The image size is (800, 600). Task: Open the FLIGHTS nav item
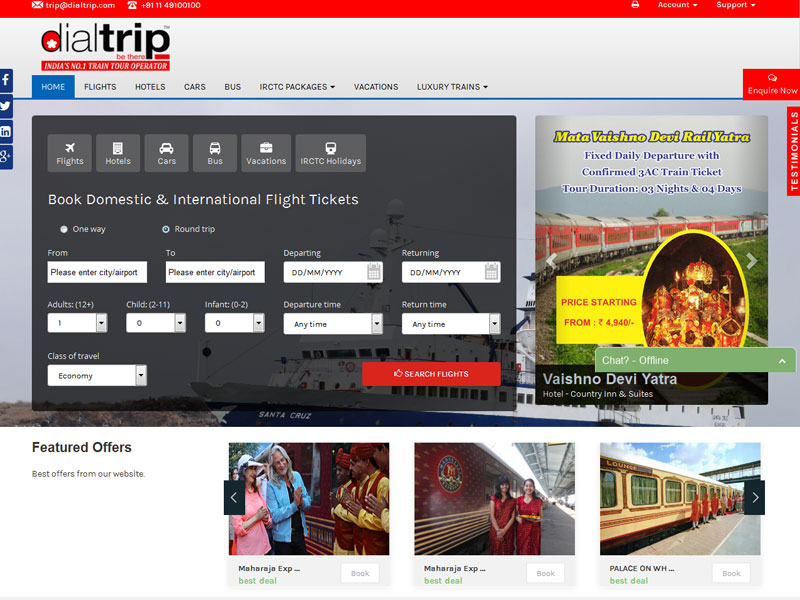pyautogui.click(x=100, y=87)
